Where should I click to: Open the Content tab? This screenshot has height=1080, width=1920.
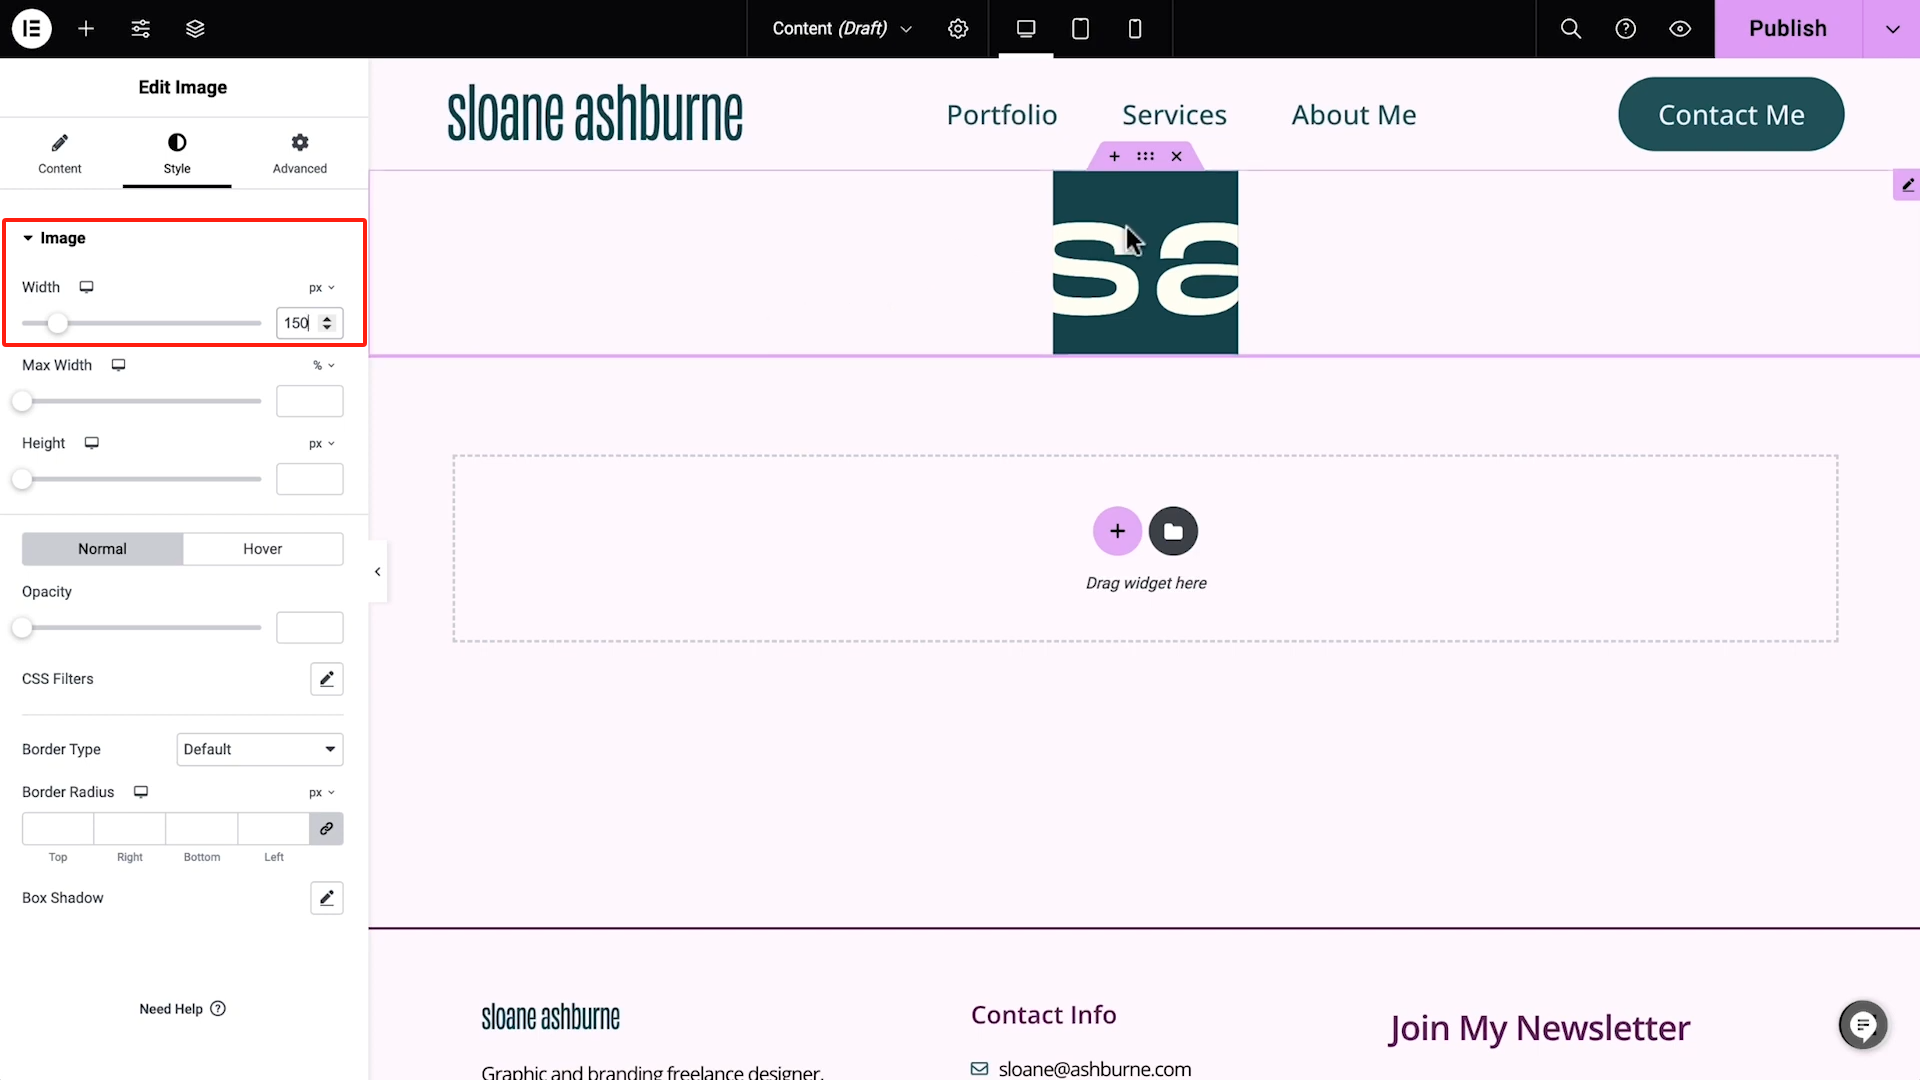coord(60,153)
